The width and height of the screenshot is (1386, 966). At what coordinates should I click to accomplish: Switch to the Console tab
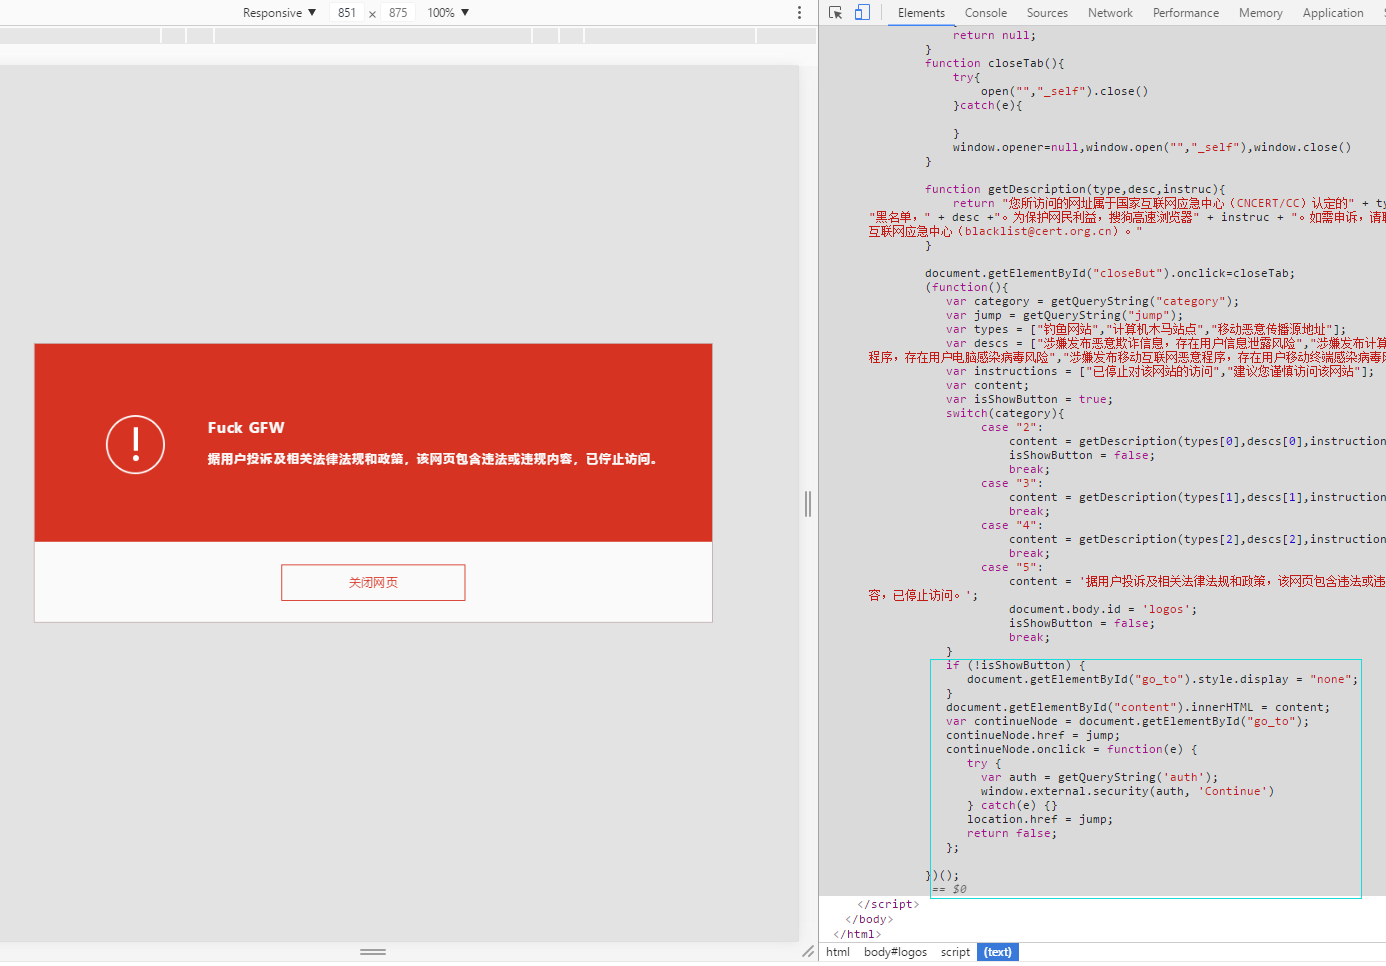(x=985, y=13)
